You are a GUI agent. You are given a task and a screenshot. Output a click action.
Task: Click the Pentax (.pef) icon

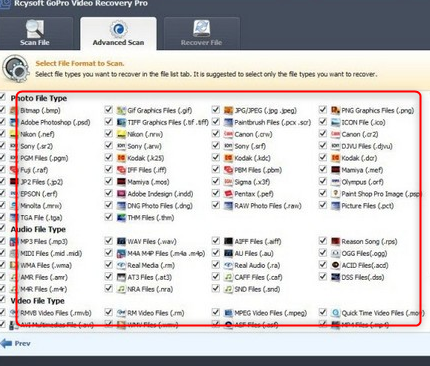coord(228,194)
